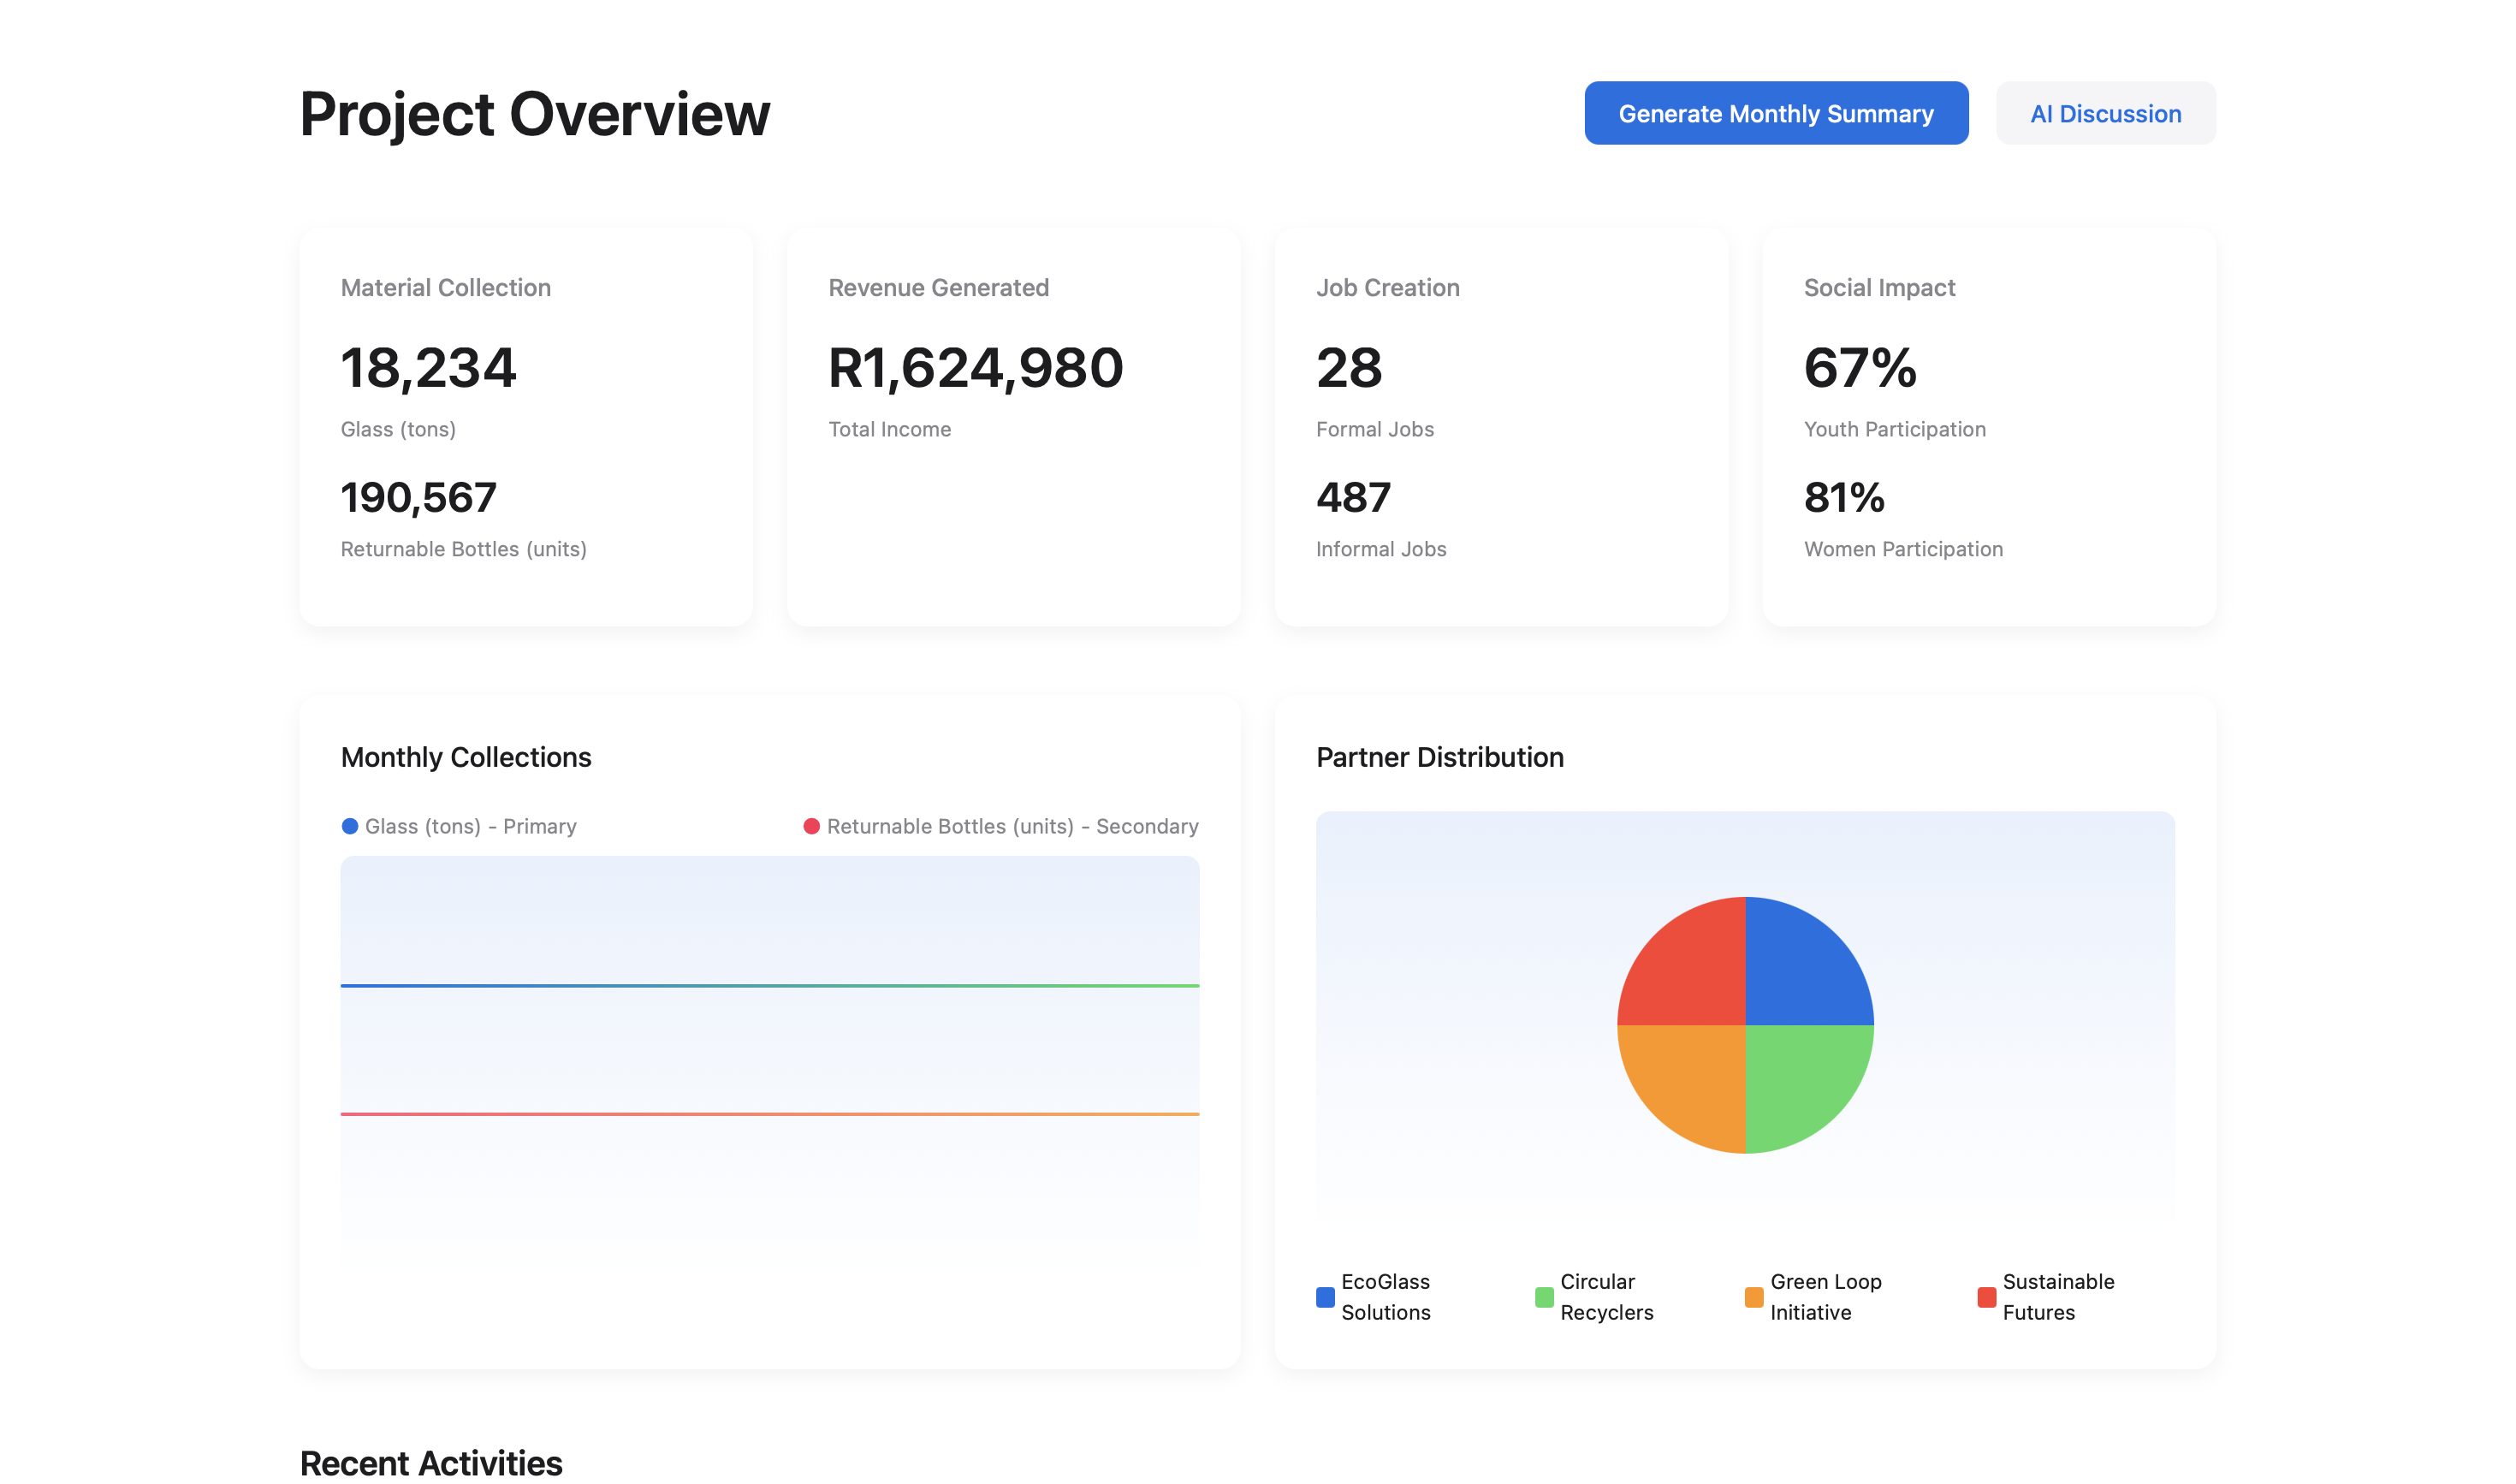
Task: Click the Generate Monthly Summary button
Action: pos(1776,113)
